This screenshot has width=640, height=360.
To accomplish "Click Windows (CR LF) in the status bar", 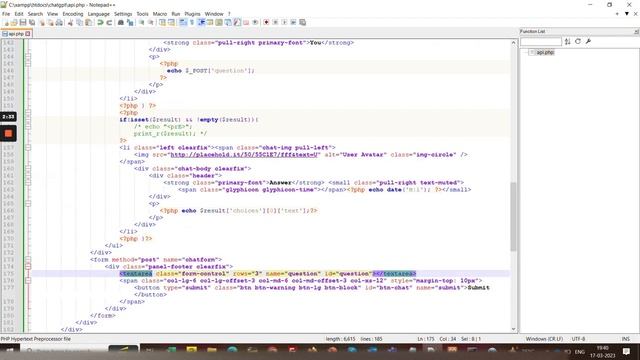I will (x=544, y=339).
